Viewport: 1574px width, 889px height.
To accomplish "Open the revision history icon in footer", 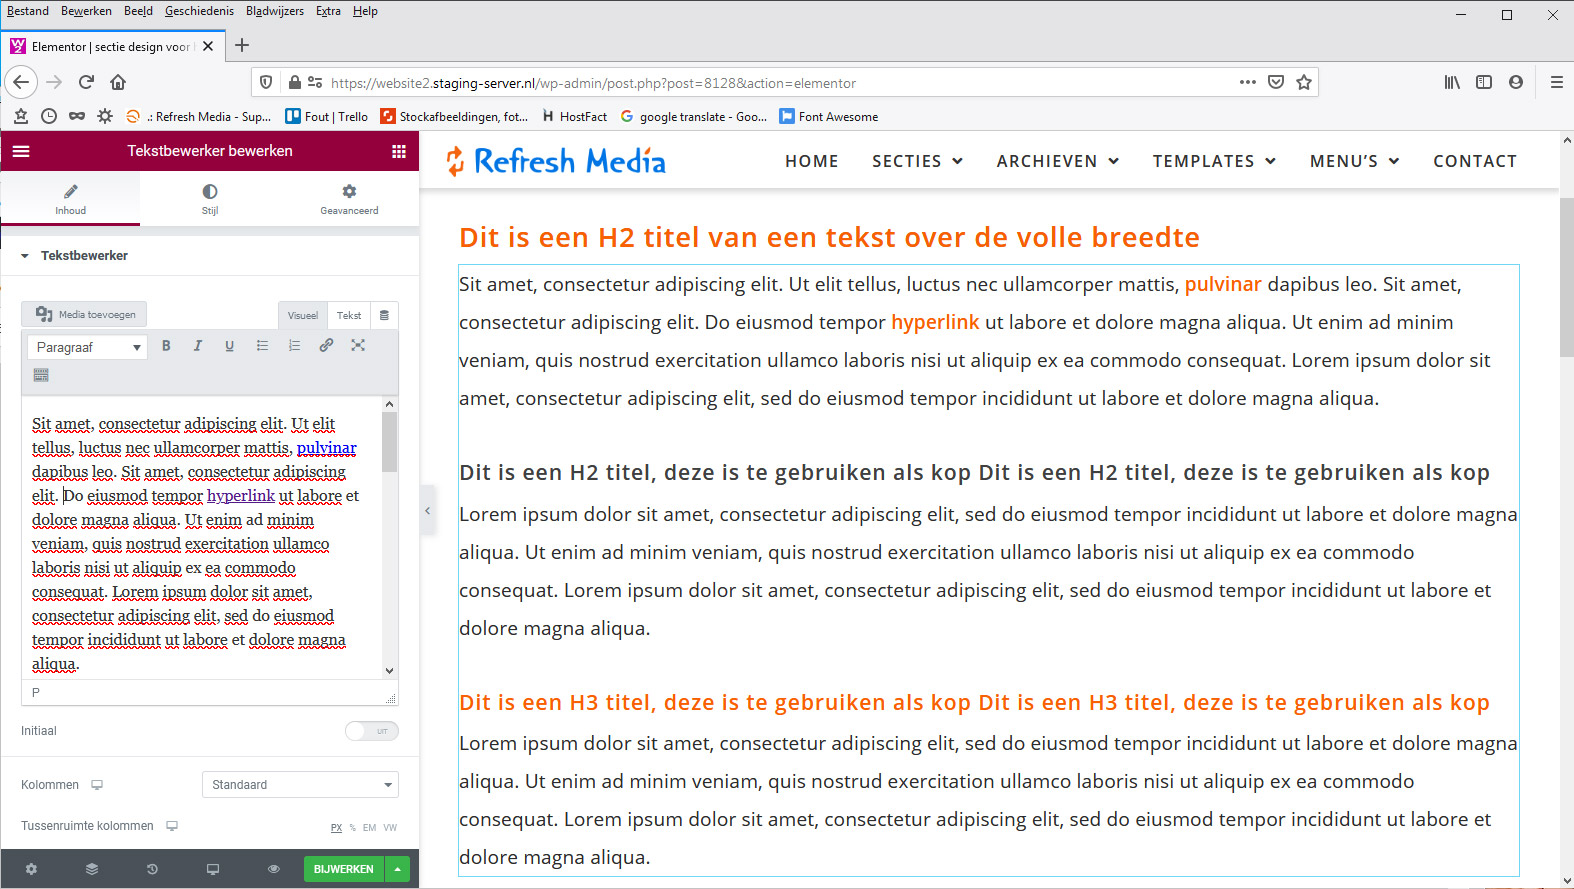I will pos(152,869).
